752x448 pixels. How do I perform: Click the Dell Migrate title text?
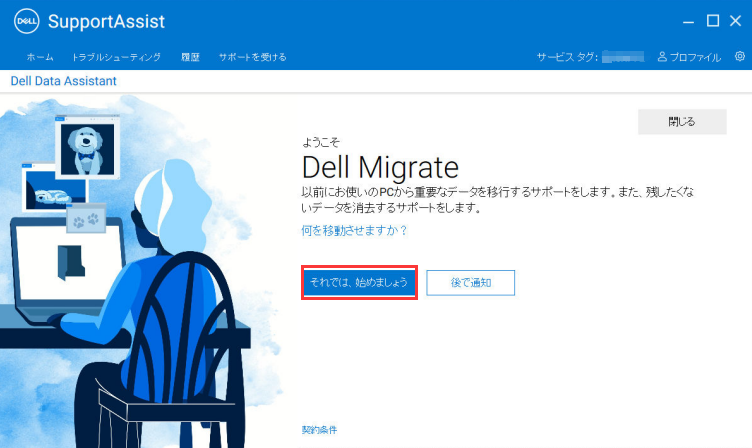click(380, 167)
